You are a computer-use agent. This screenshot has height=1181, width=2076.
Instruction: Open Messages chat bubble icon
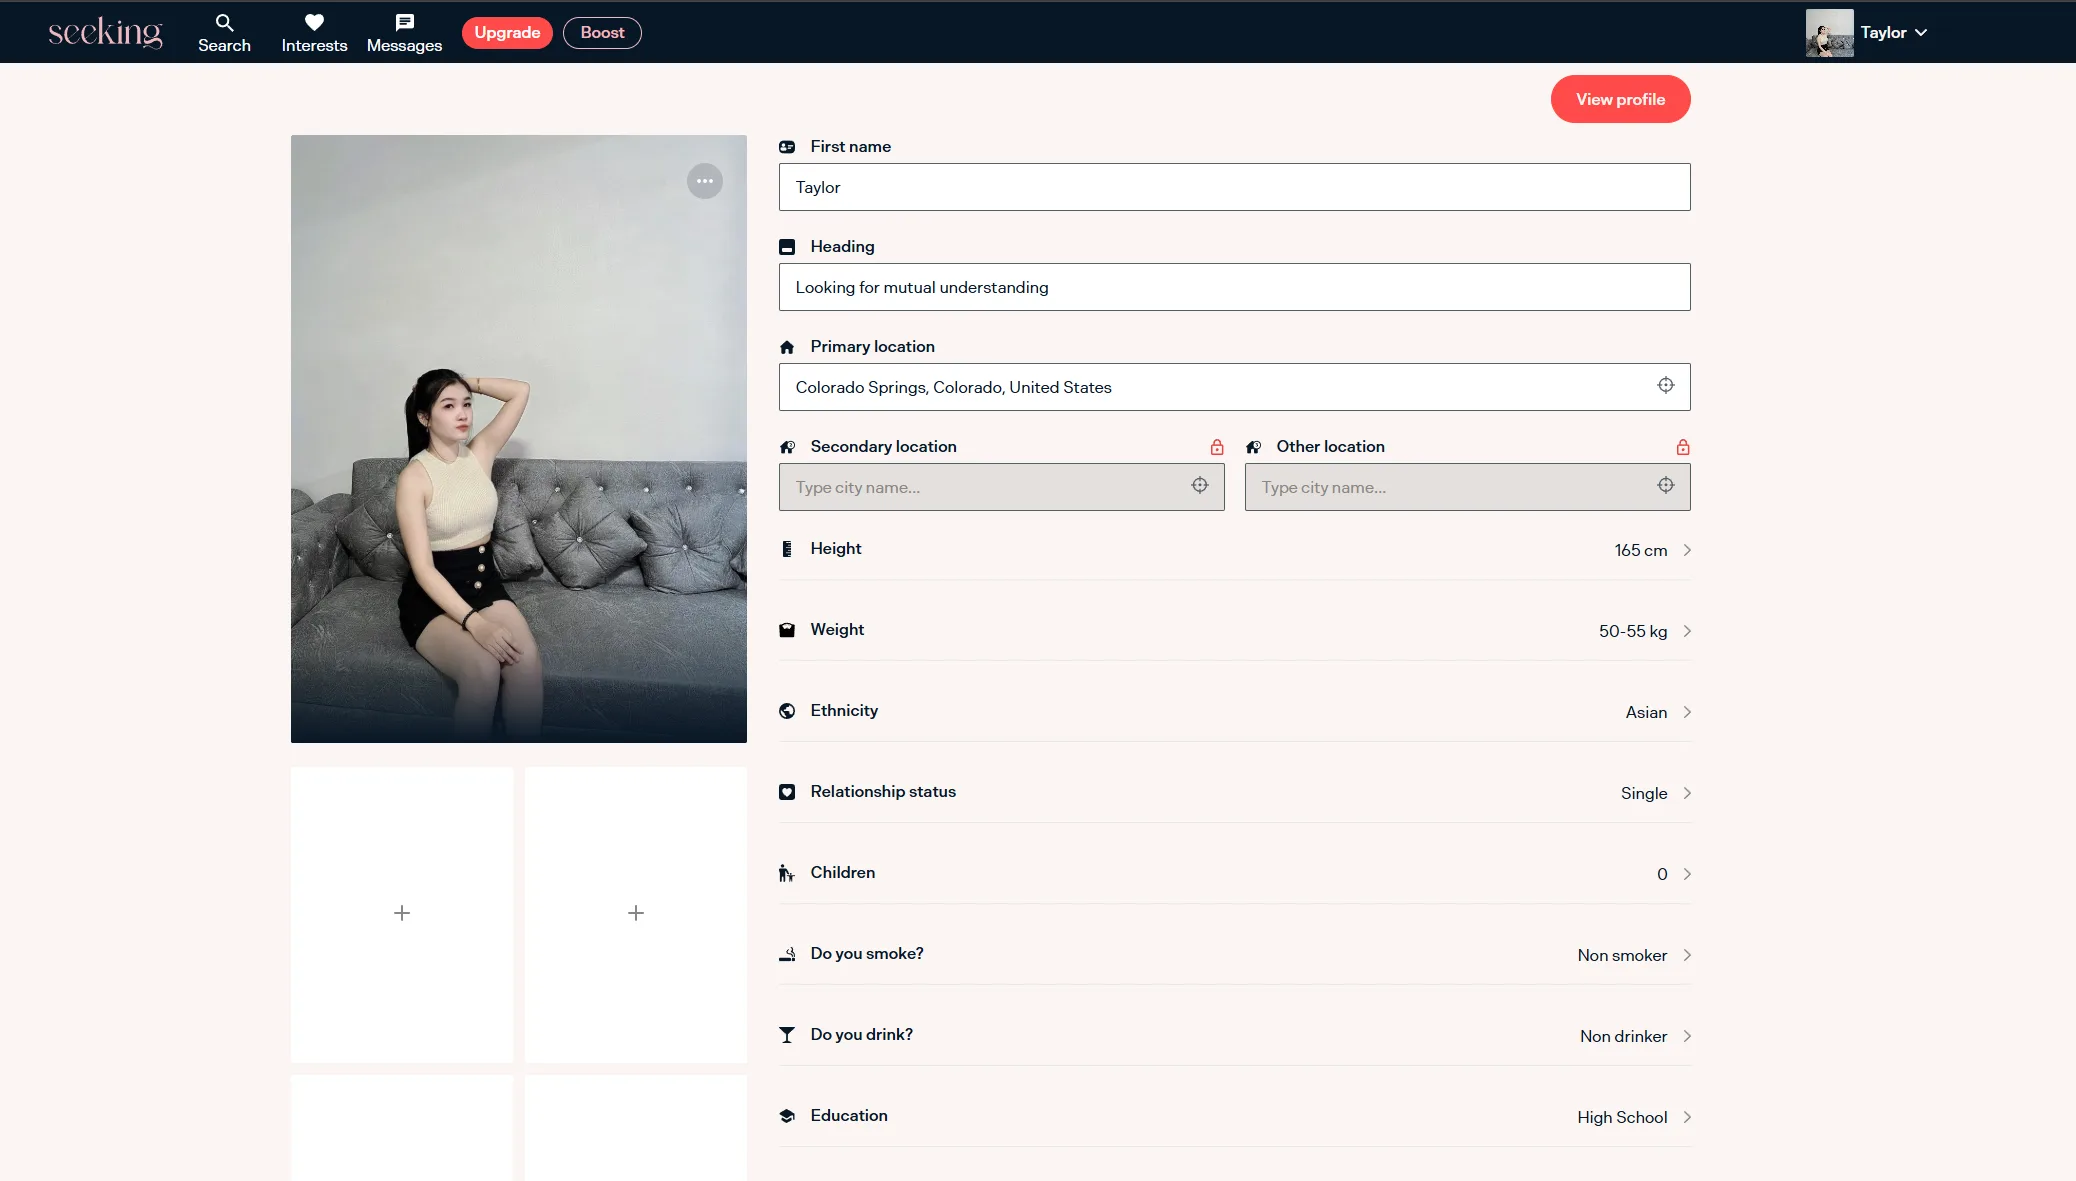[x=404, y=22]
